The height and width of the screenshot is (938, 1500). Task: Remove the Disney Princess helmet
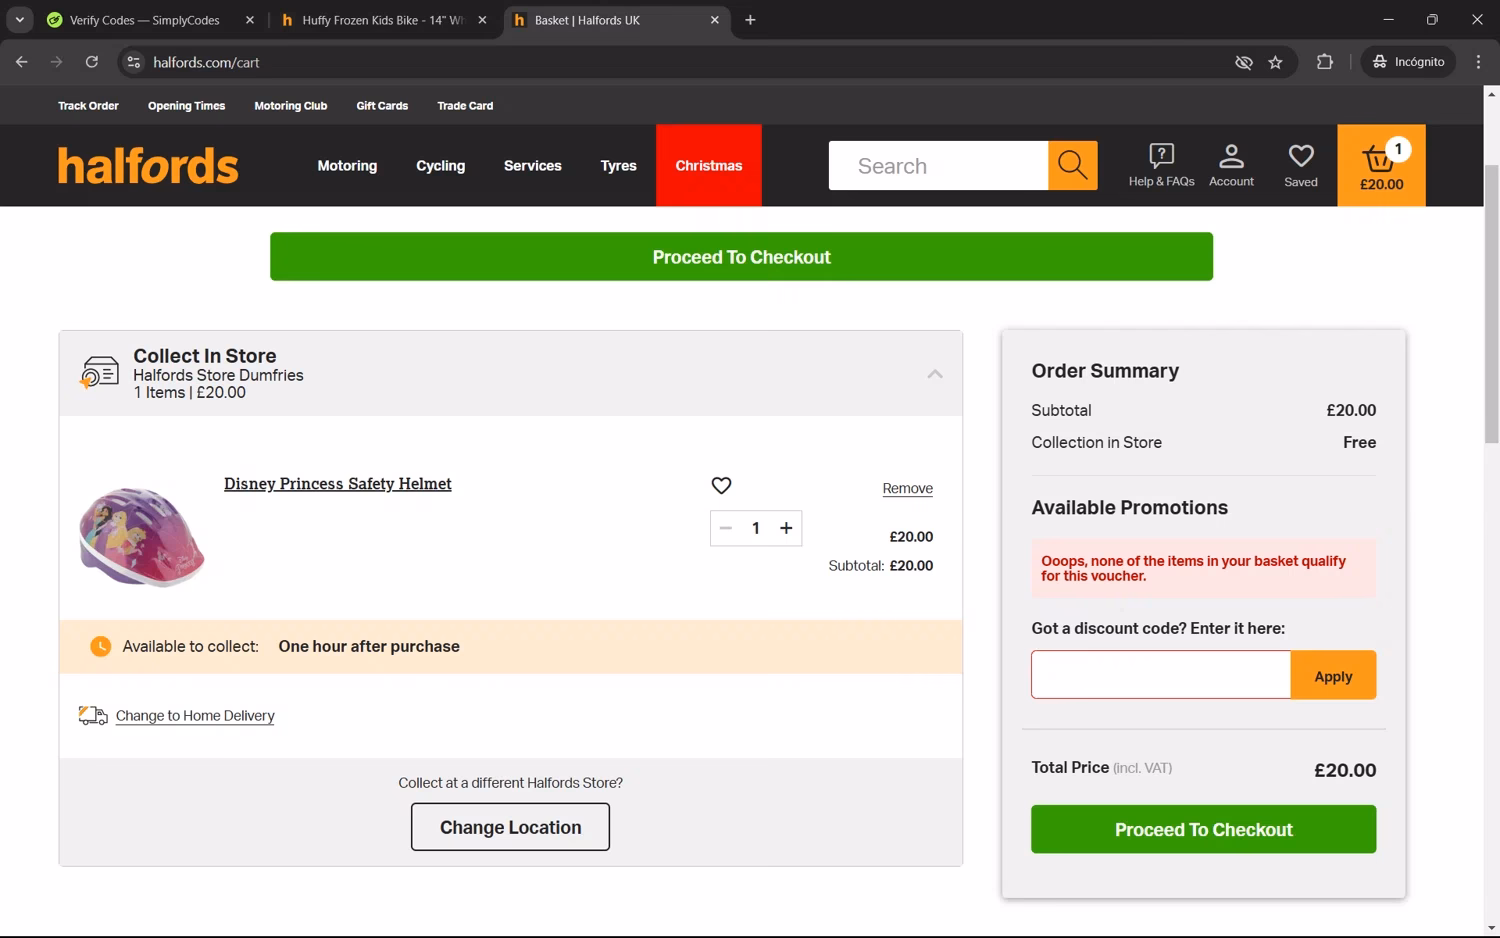(x=907, y=489)
